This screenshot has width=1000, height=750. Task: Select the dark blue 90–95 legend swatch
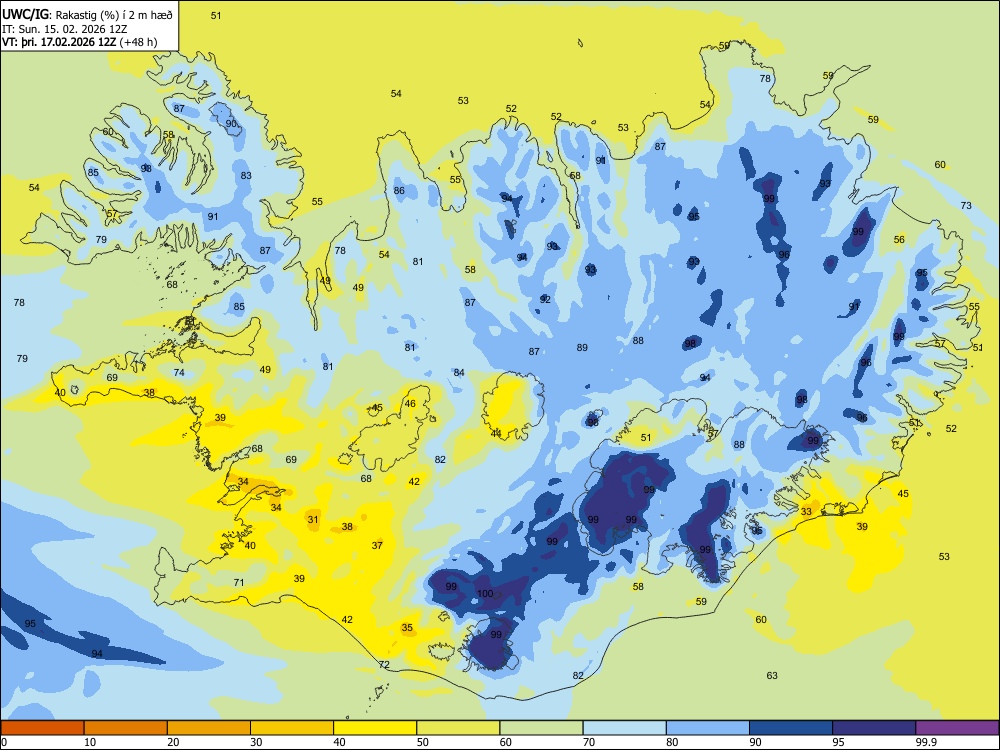(791, 728)
